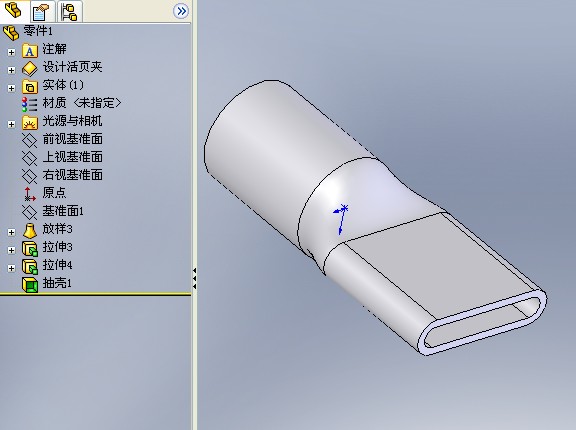The image size is (576, 430).
Task: Click the 材质 material icon
Action: [x=29, y=104]
